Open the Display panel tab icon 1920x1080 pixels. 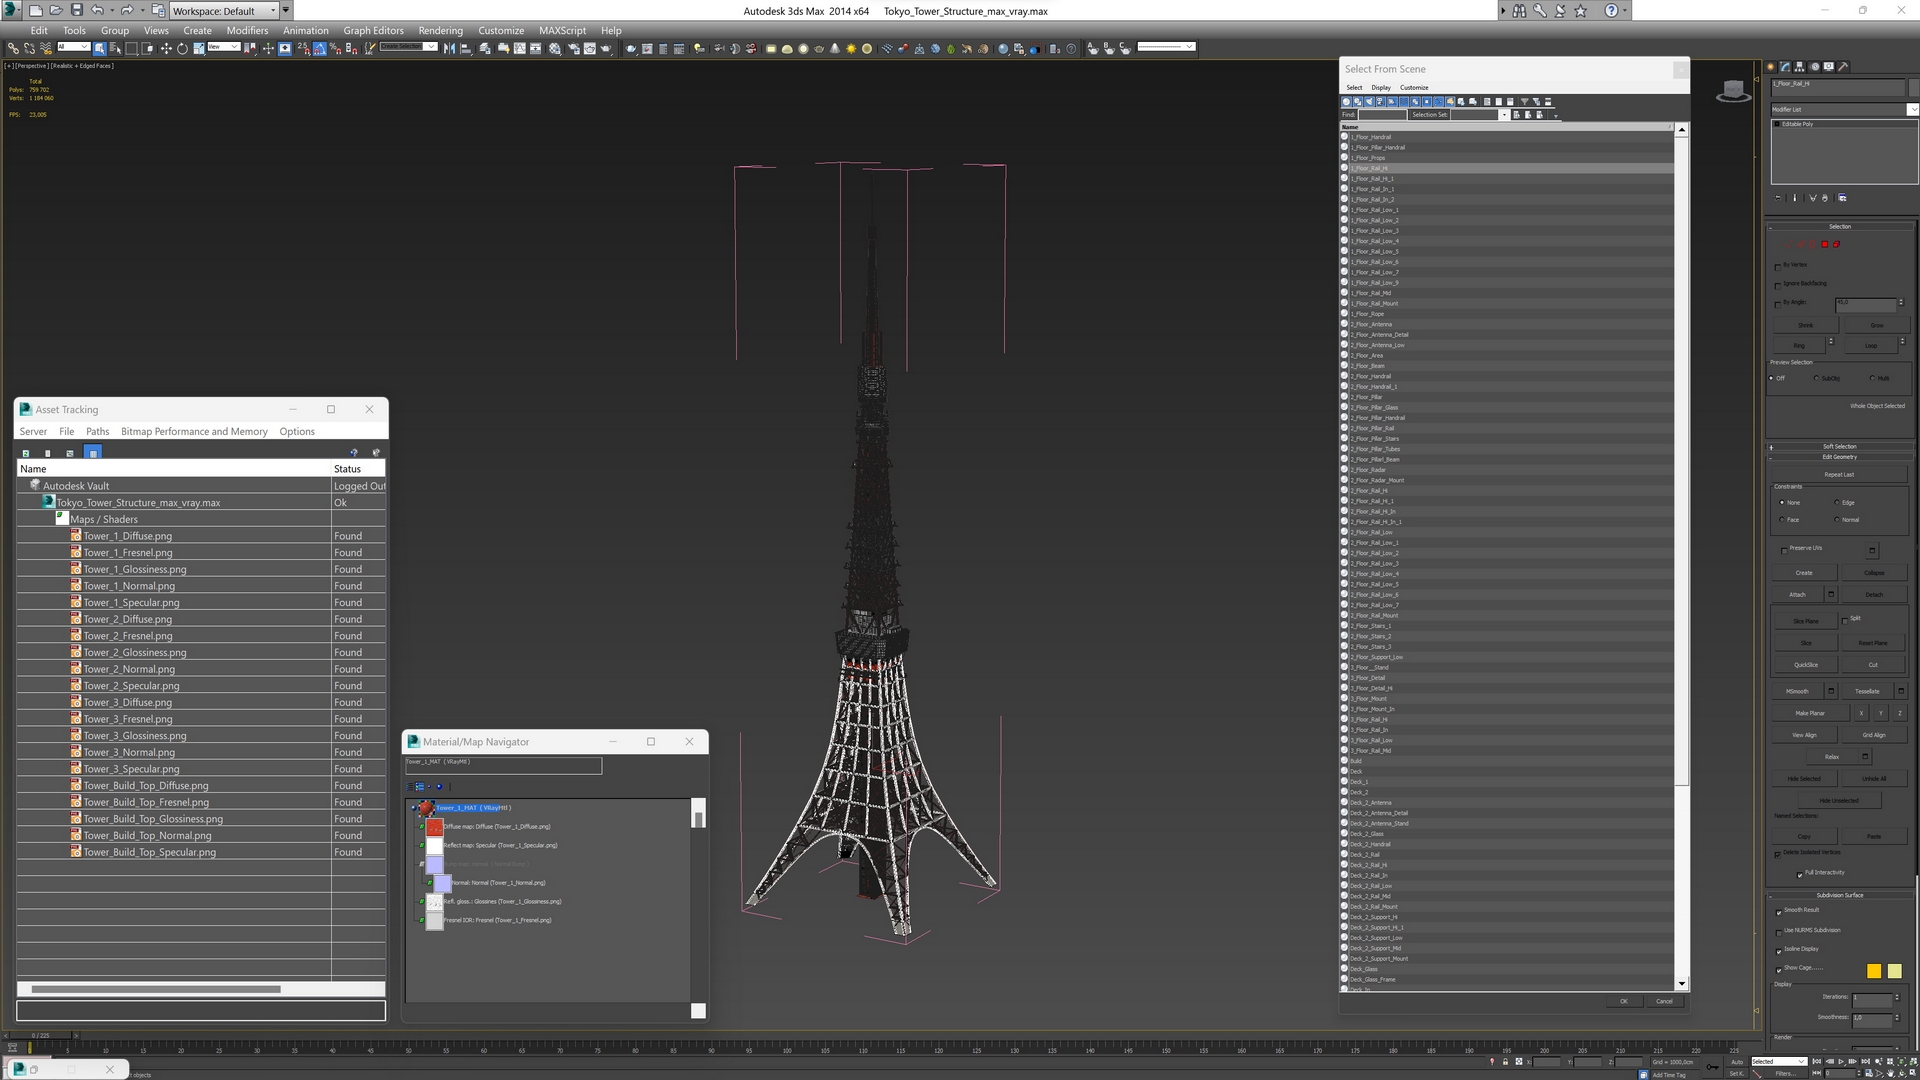pyautogui.click(x=1829, y=67)
